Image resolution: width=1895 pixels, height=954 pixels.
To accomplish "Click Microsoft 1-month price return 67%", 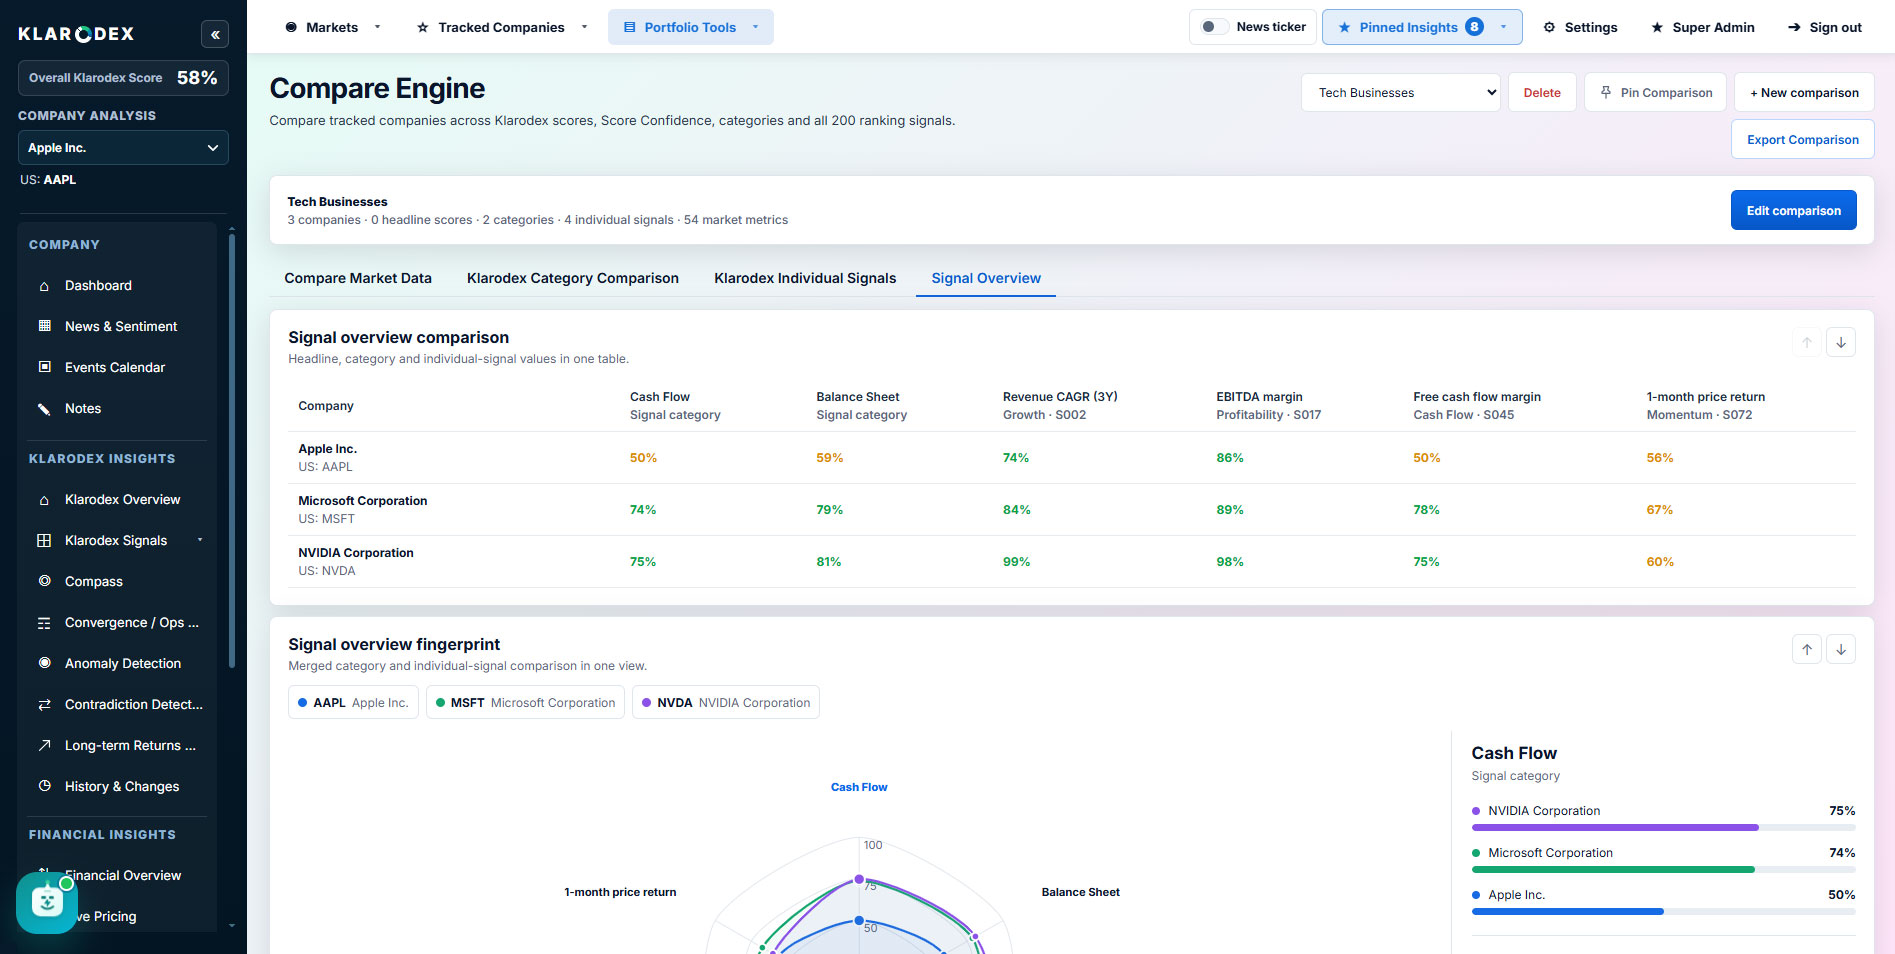I will (1660, 510).
